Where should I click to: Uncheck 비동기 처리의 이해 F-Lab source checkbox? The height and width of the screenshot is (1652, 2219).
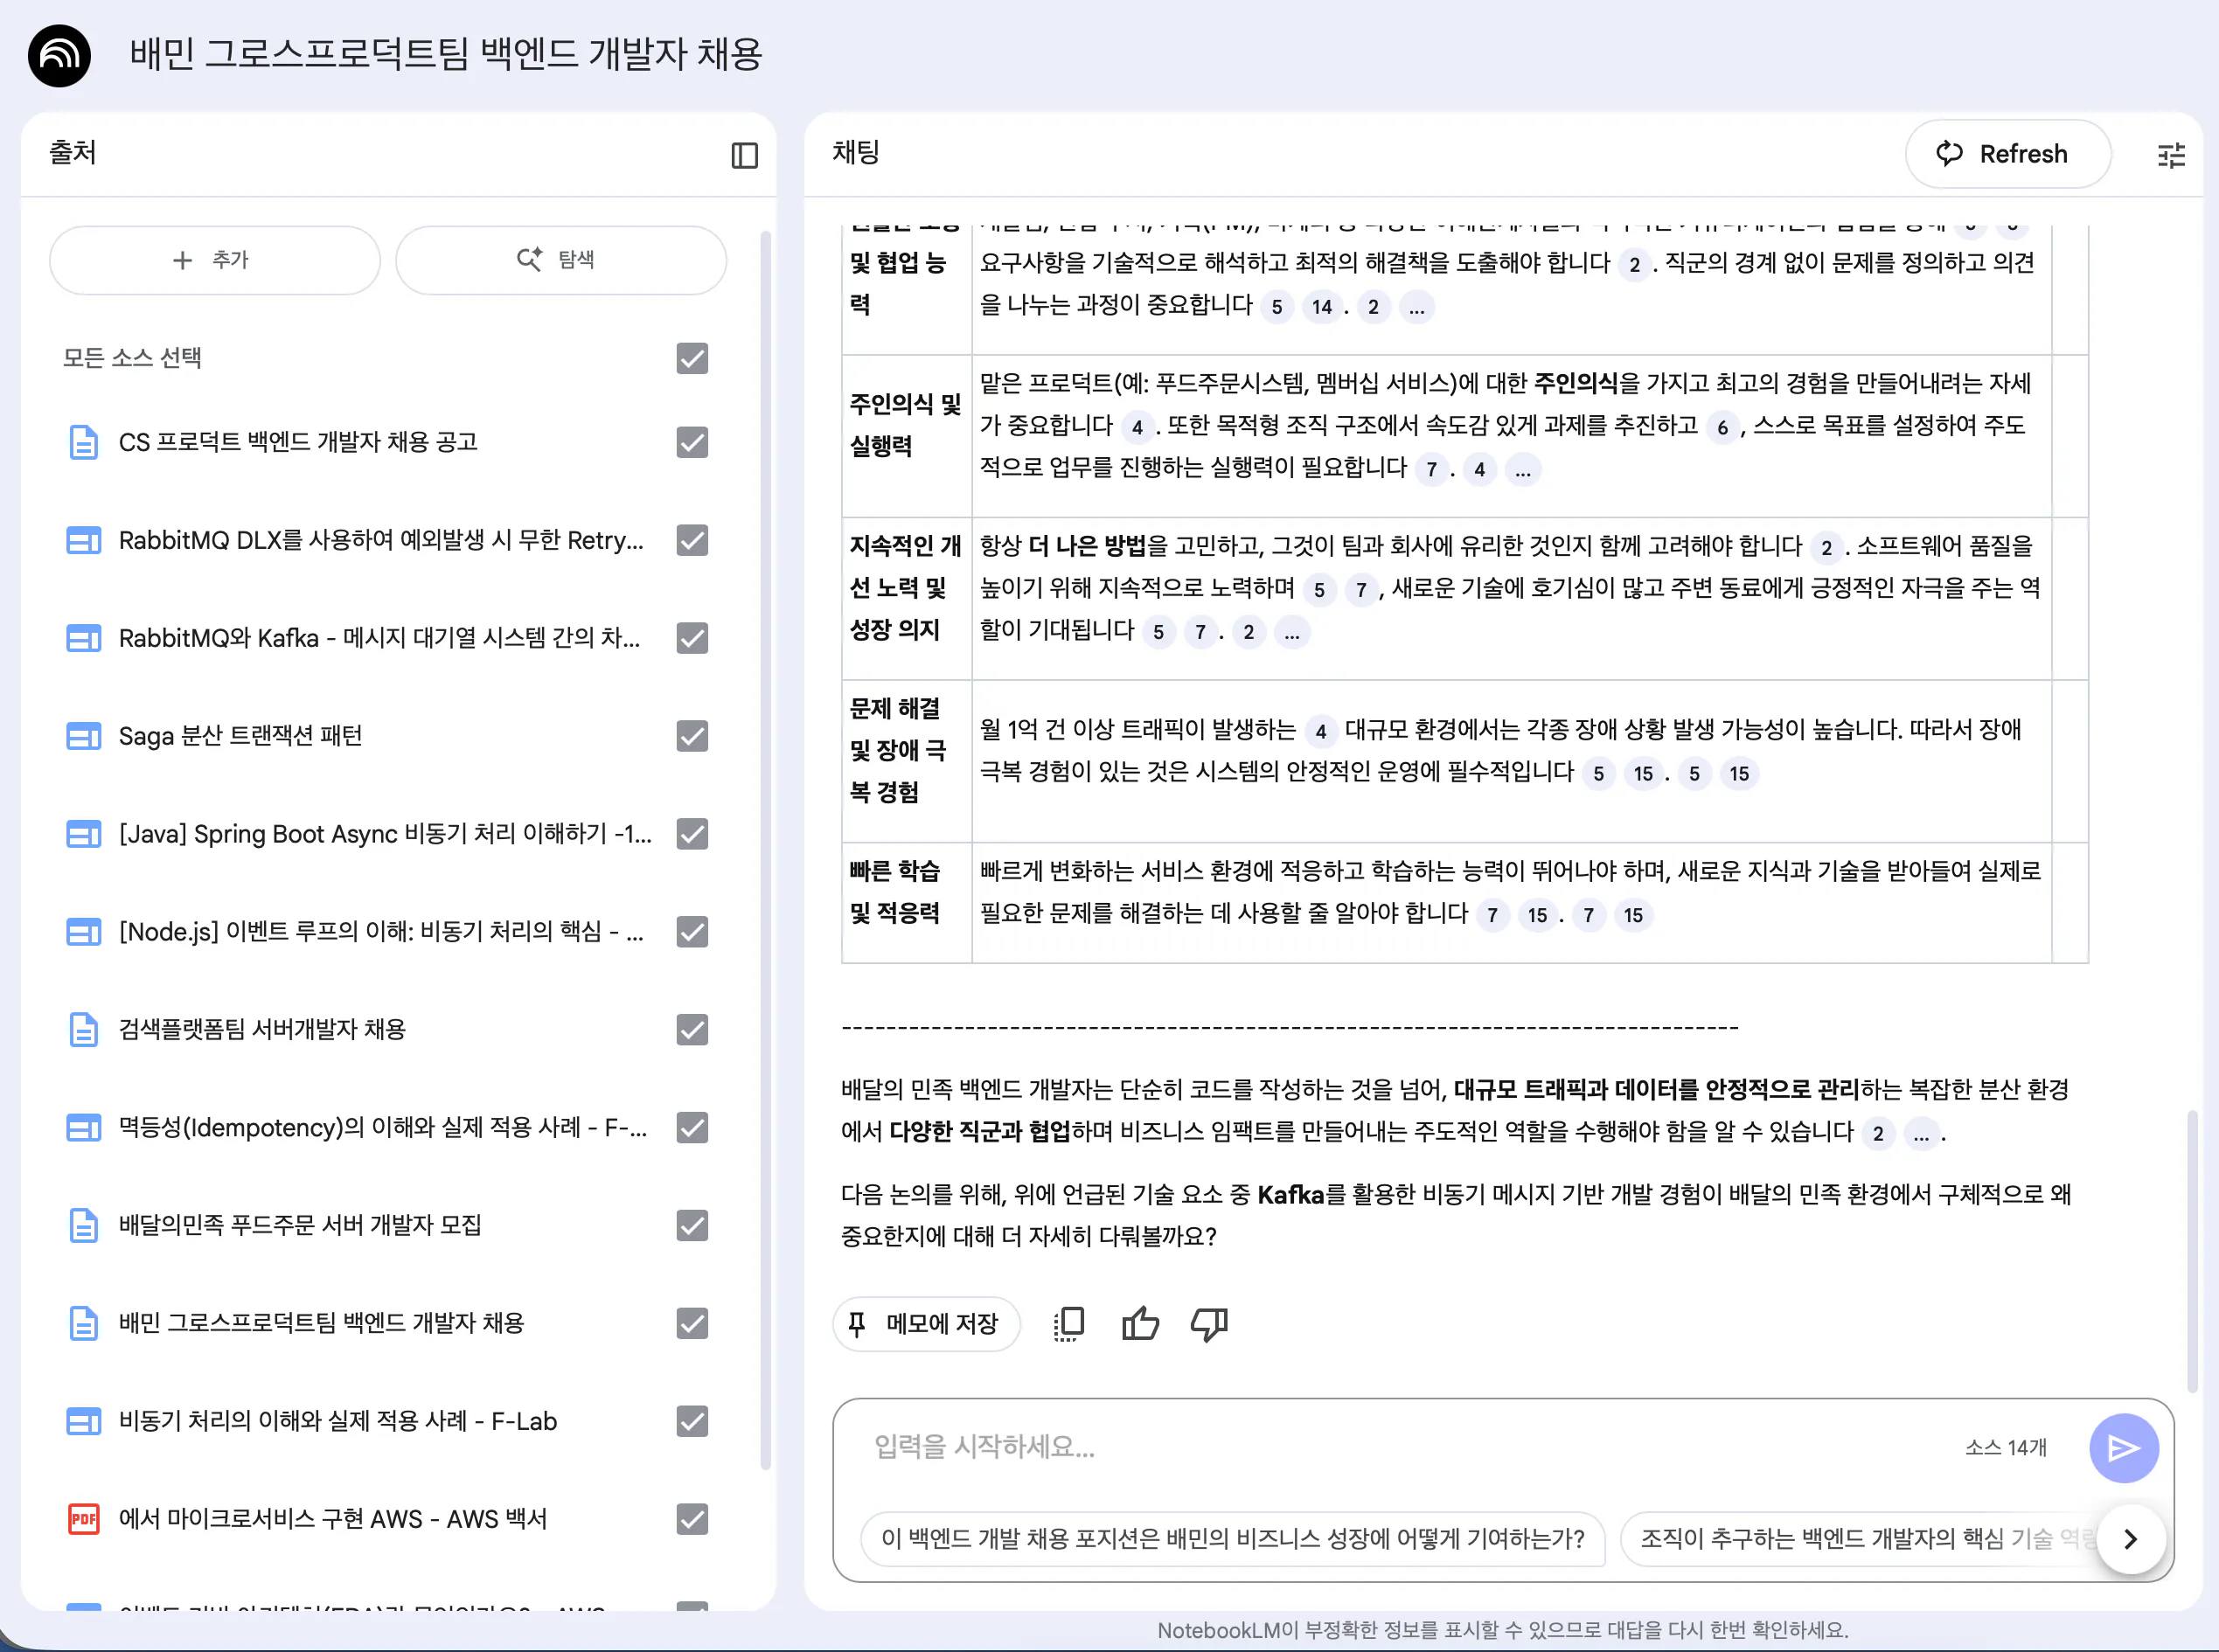pyautogui.click(x=692, y=1422)
